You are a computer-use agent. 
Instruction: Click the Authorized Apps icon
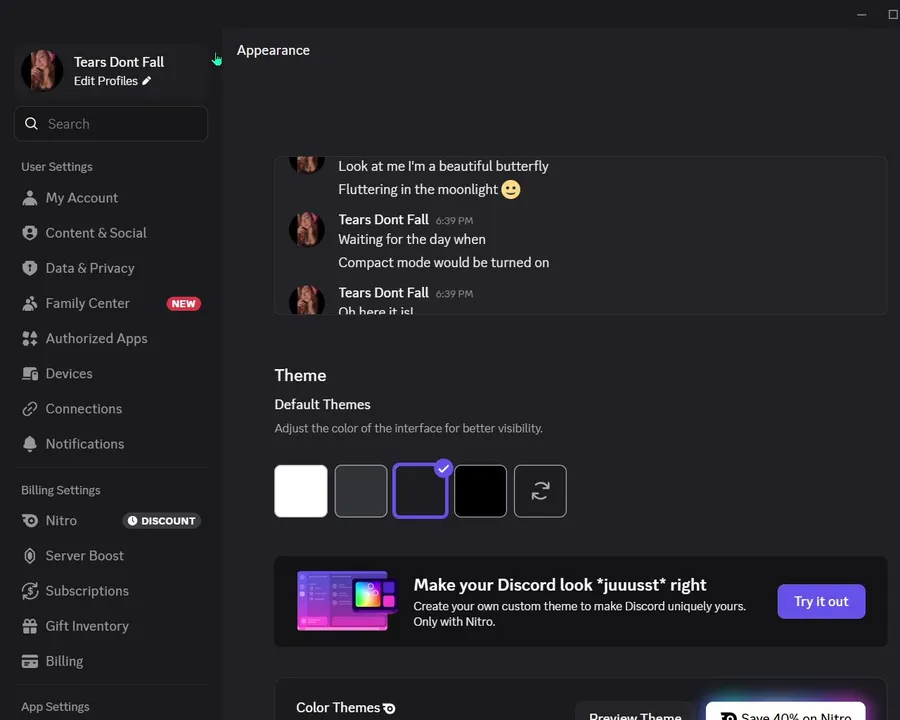(x=29, y=339)
